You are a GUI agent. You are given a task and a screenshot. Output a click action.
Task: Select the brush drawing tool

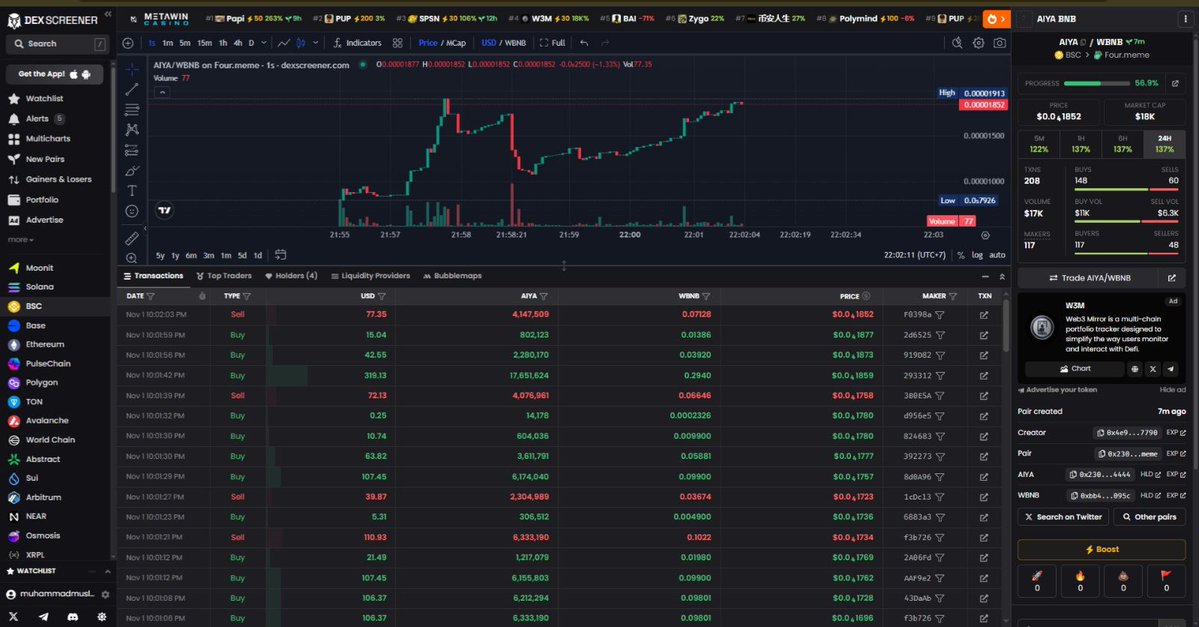(132, 171)
